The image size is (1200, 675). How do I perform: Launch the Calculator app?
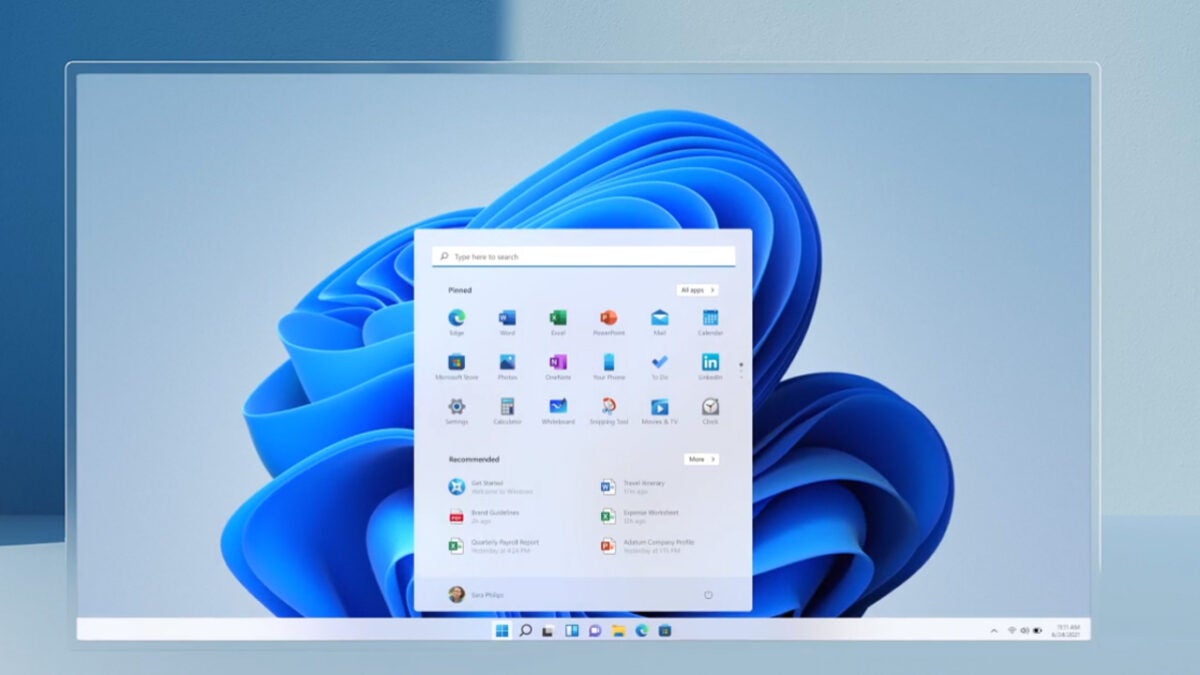(x=507, y=410)
